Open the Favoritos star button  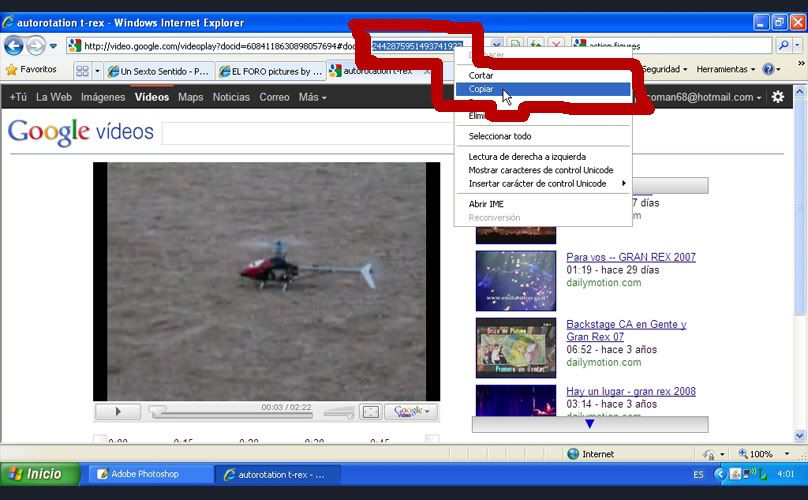click(x=31, y=69)
